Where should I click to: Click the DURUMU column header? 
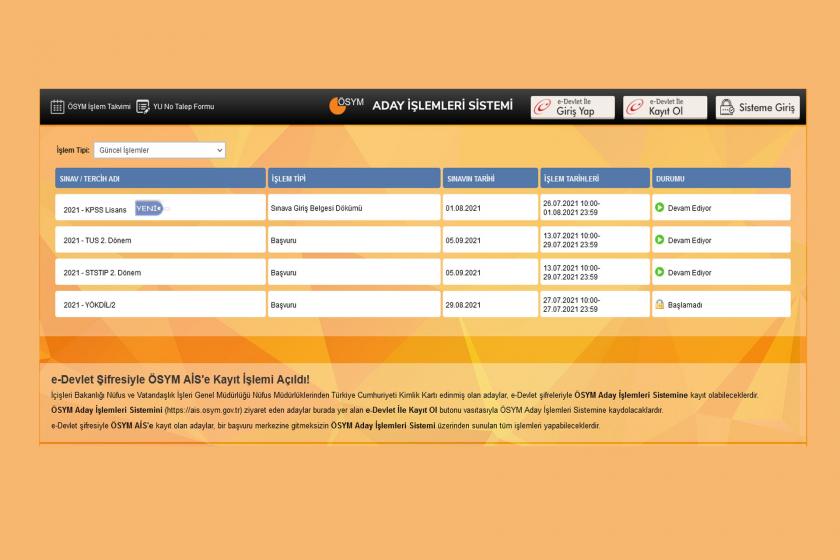tap(721, 178)
